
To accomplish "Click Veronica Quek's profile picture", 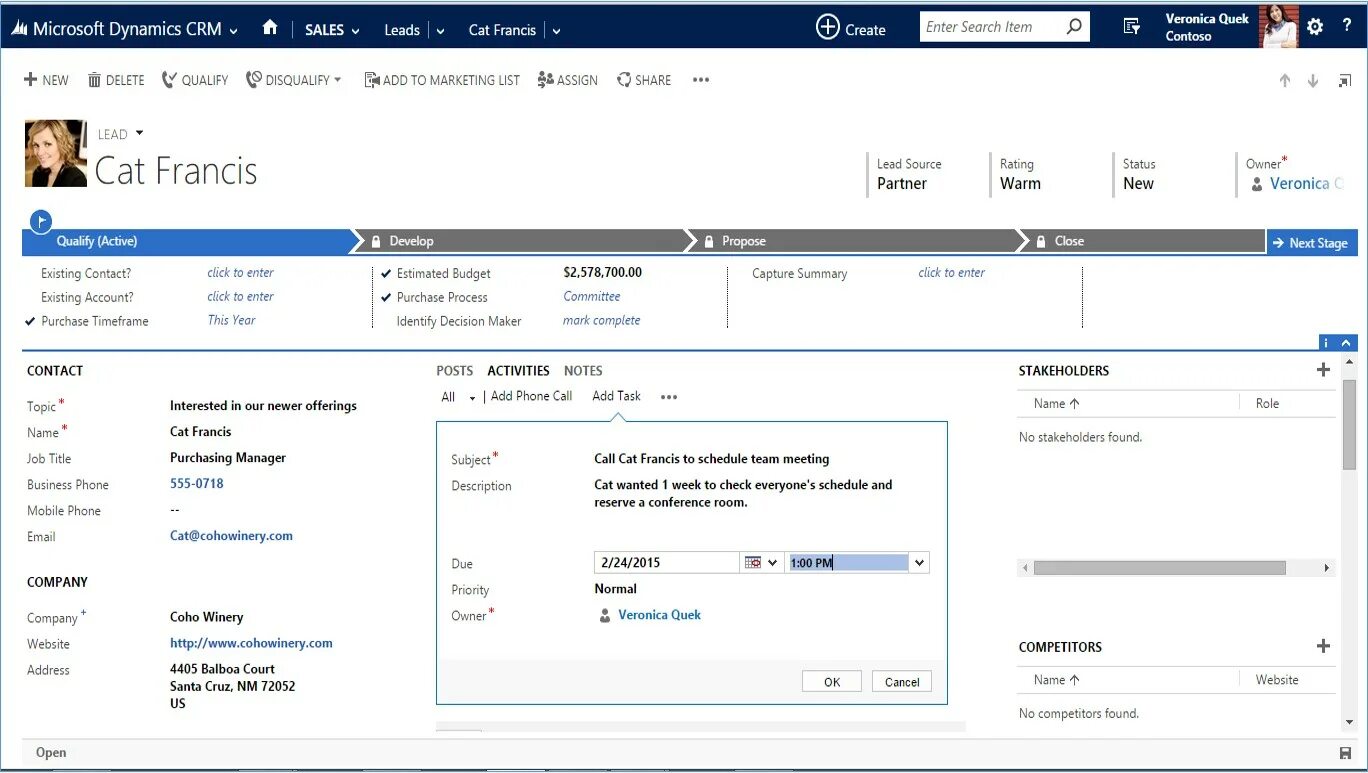I will [x=1278, y=26].
